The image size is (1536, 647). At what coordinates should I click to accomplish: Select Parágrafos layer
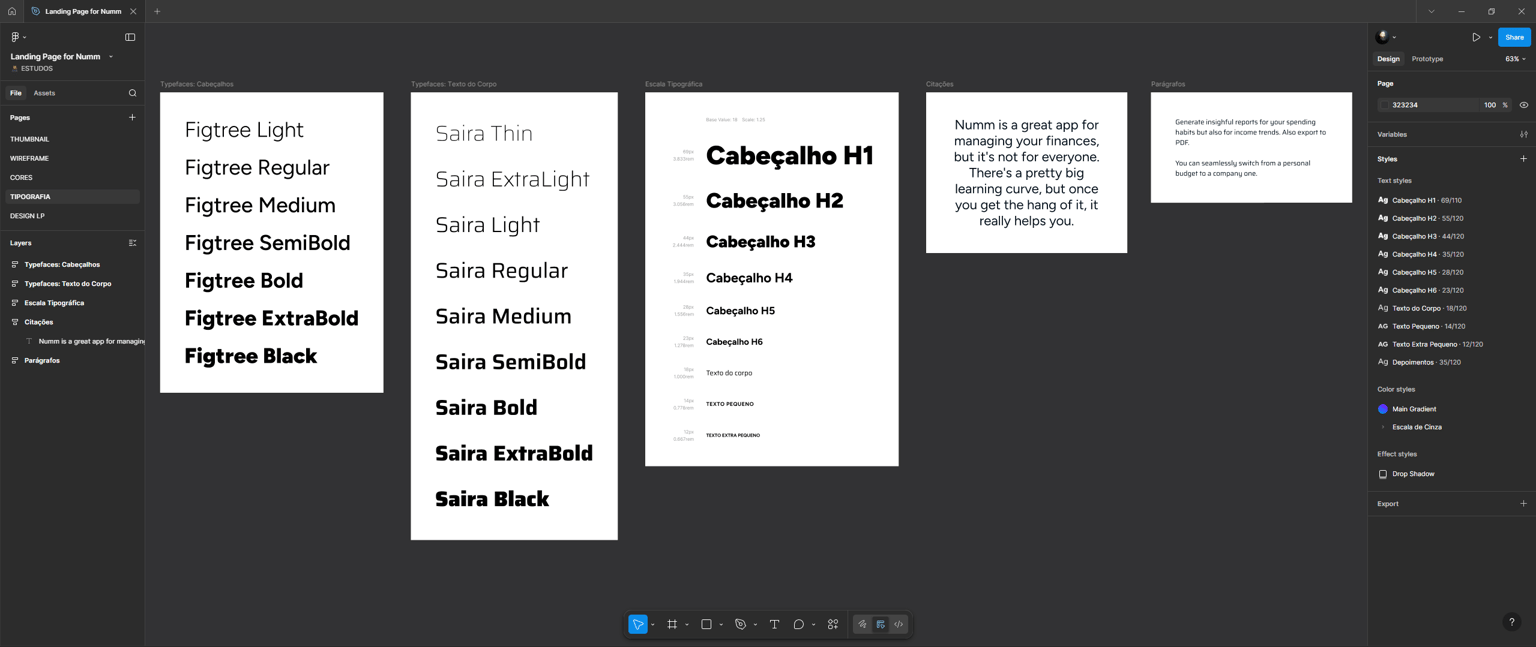pyautogui.click(x=42, y=360)
